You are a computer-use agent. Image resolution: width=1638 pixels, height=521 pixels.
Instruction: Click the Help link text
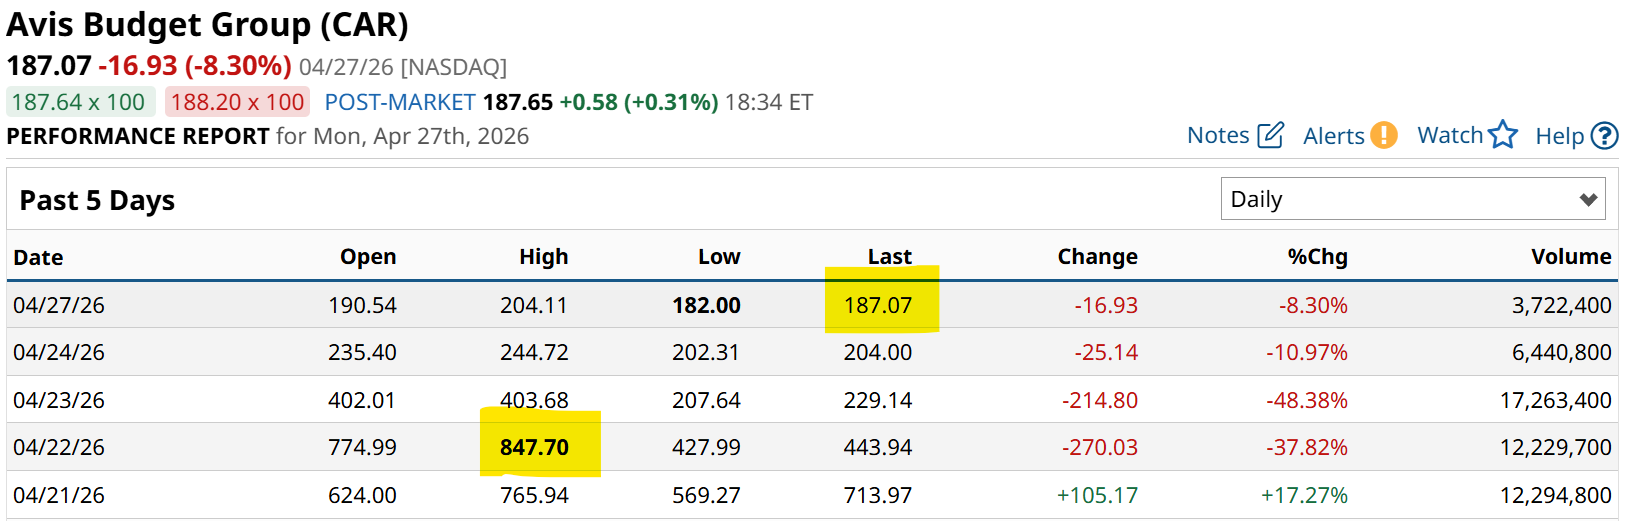pos(1560,136)
